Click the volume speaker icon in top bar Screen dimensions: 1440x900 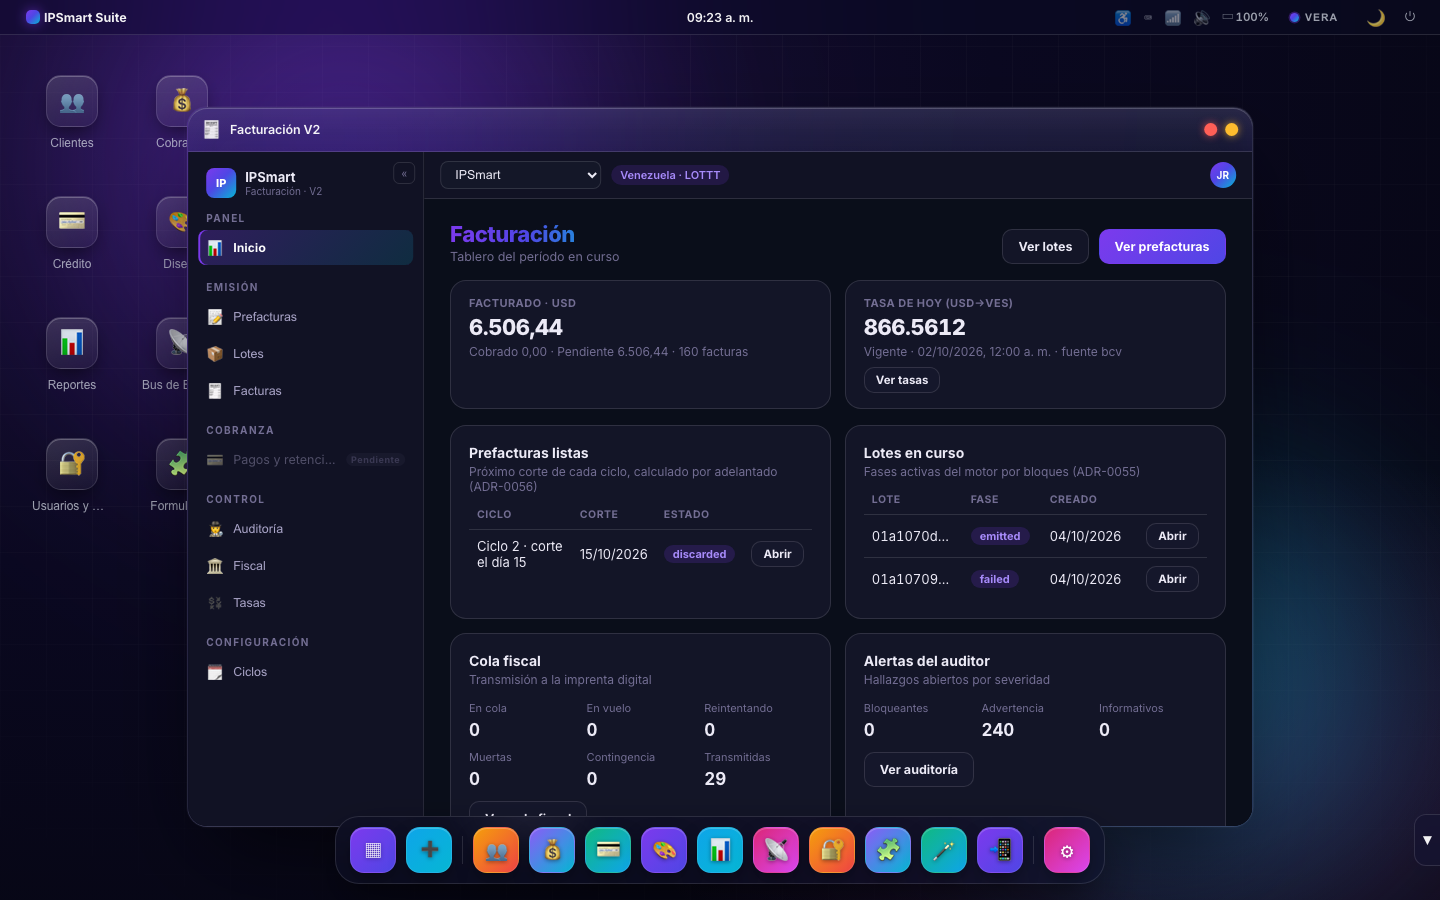tap(1202, 17)
